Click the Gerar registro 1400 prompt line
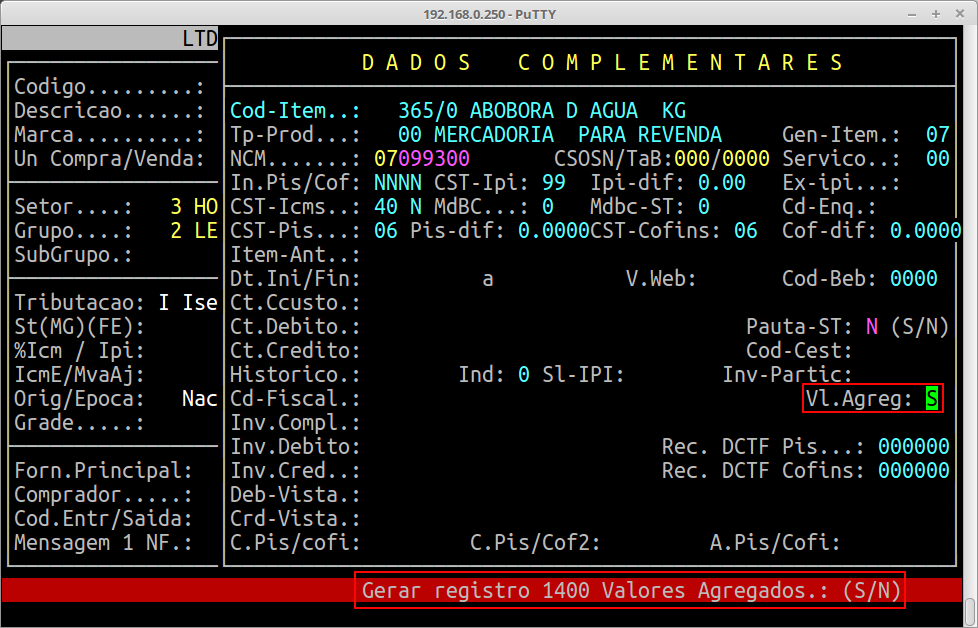 point(631,591)
